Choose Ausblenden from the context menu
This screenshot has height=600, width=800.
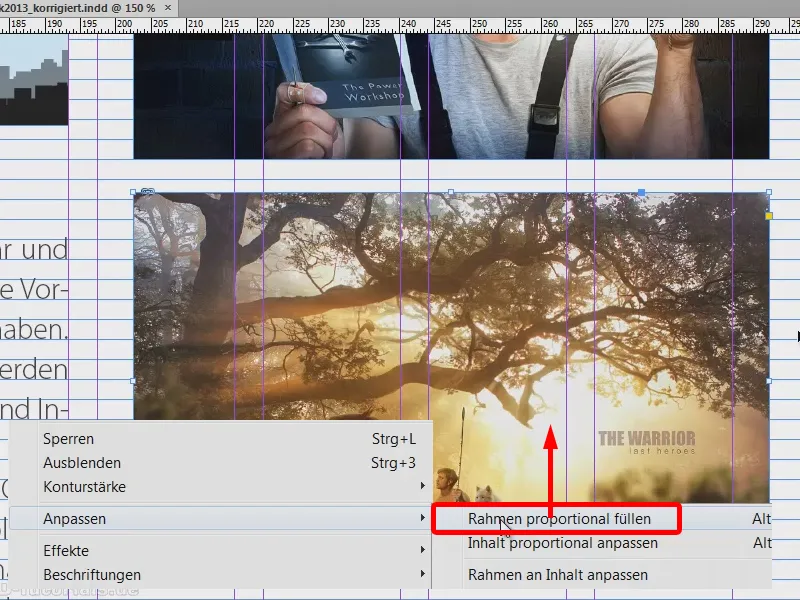pyautogui.click(x=82, y=463)
